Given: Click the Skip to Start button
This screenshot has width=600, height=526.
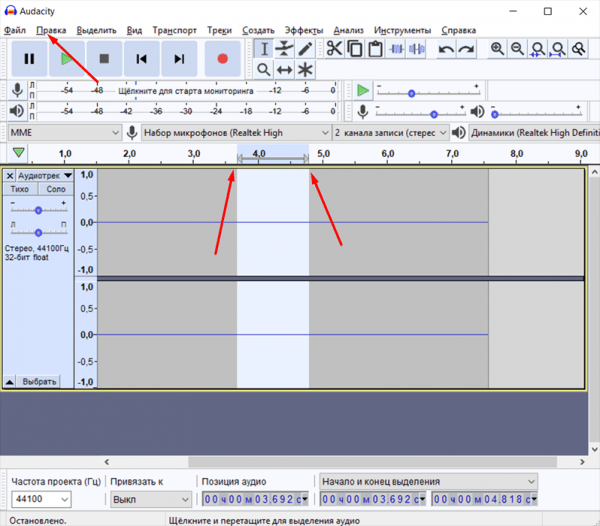Looking at the screenshot, I should (x=142, y=59).
